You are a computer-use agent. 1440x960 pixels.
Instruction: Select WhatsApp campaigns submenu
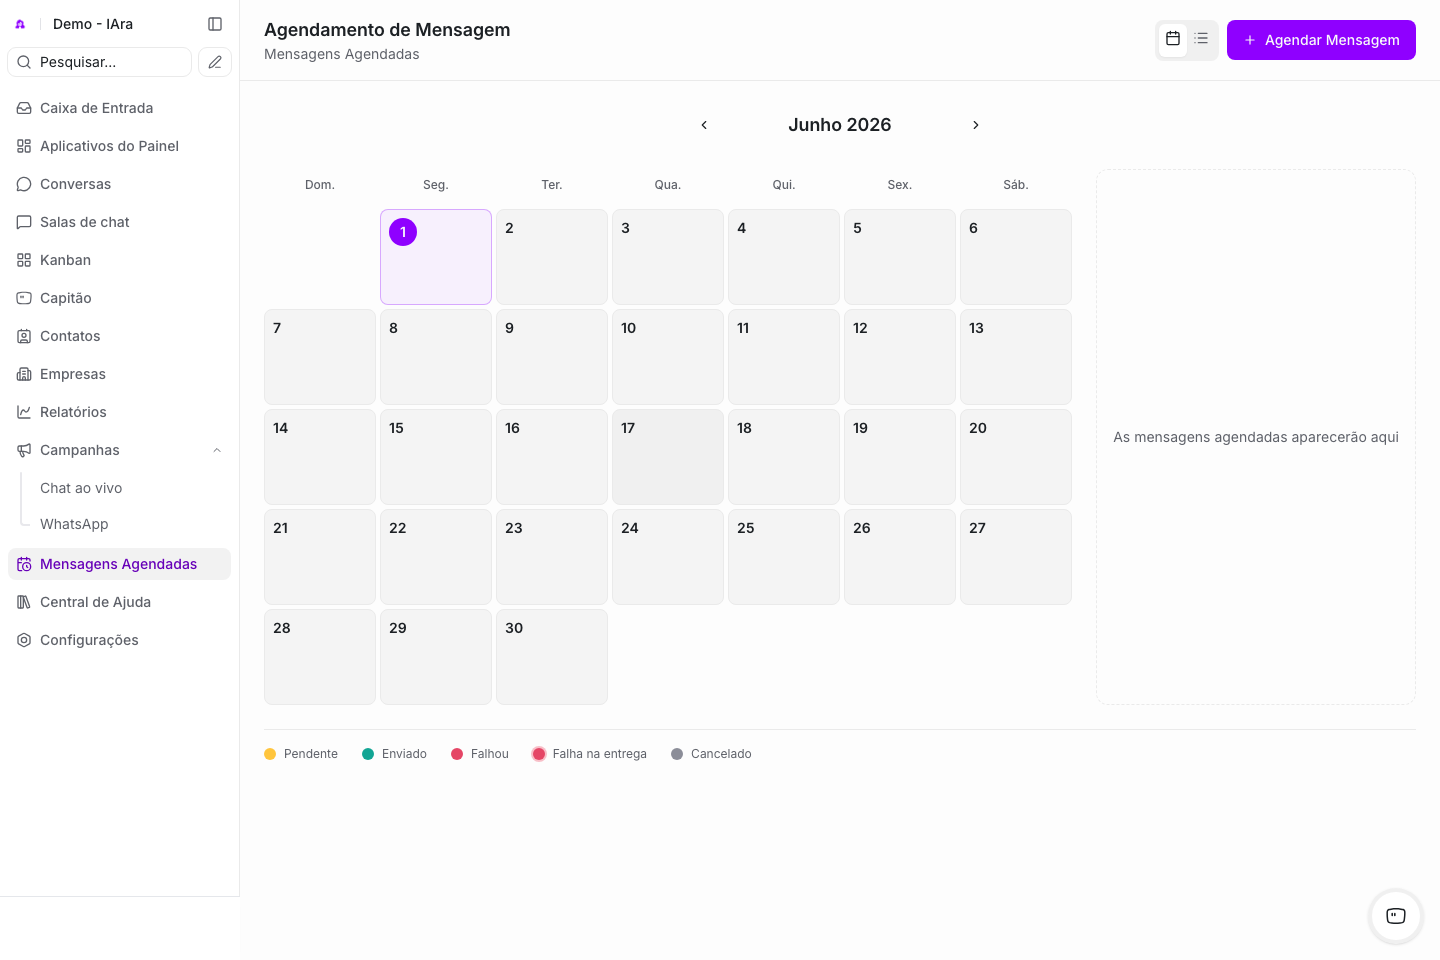(74, 524)
